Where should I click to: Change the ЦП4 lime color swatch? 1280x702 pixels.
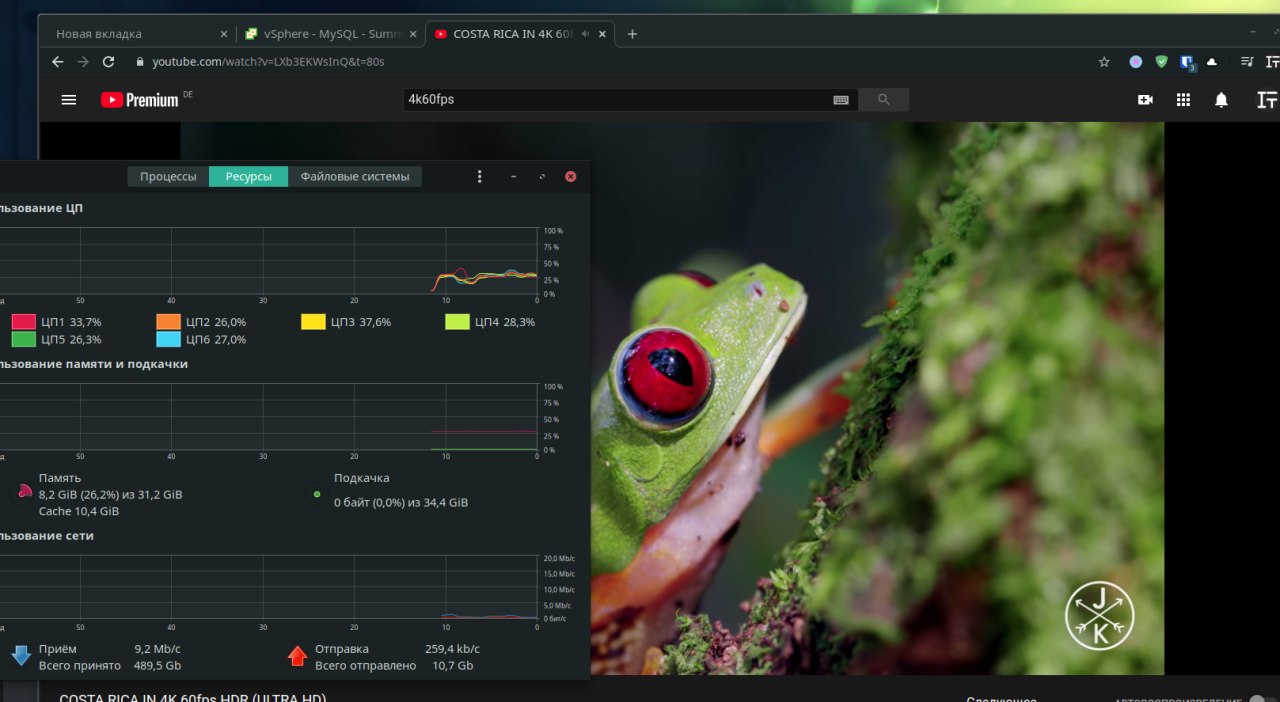pyautogui.click(x=457, y=322)
